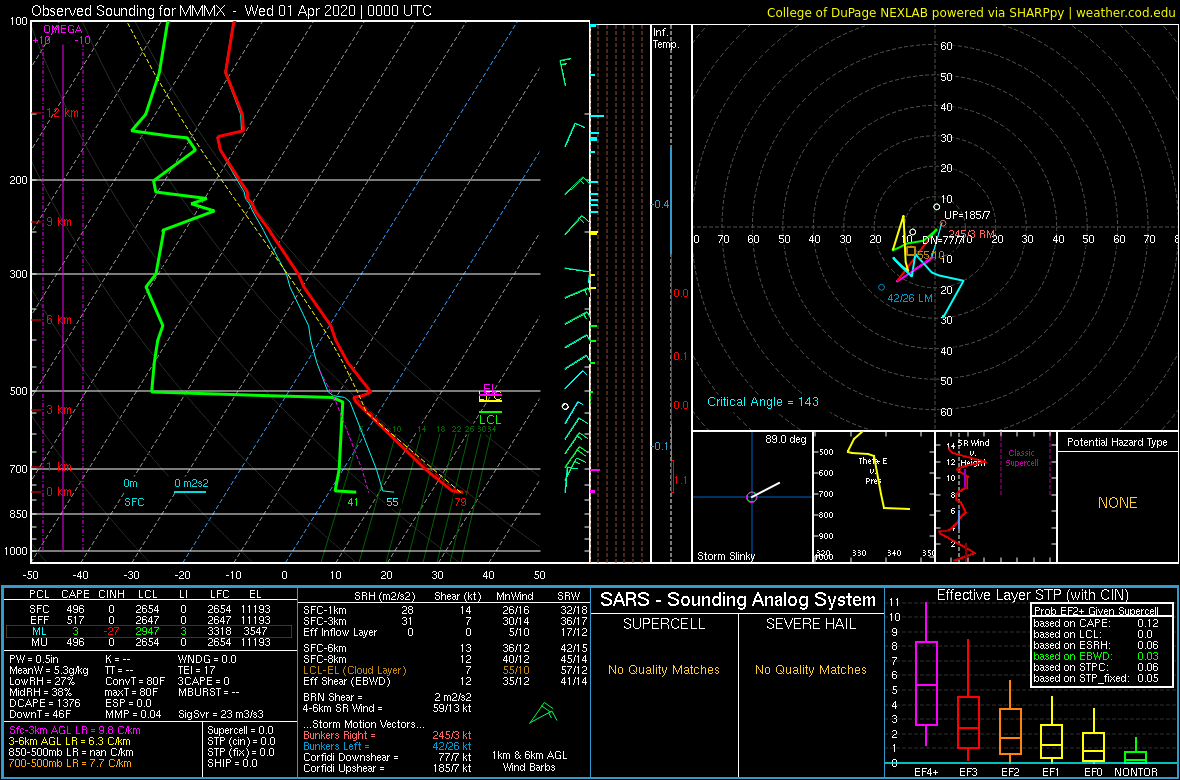Click the SFC-1km shear row
Image resolution: width=1180 pixels, height=780 pixels.
445,609
